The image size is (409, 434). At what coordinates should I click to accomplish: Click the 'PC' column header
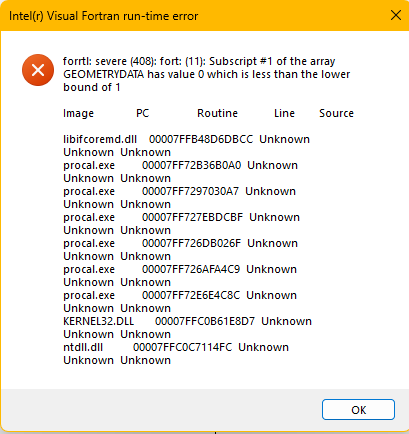[142, 113]
